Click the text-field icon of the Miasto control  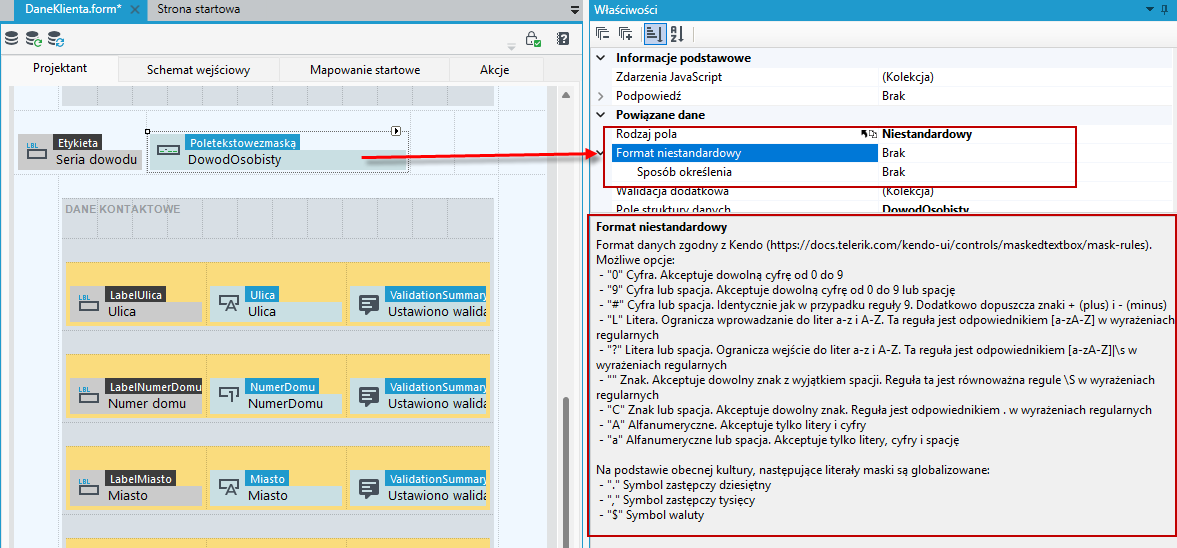228,488
